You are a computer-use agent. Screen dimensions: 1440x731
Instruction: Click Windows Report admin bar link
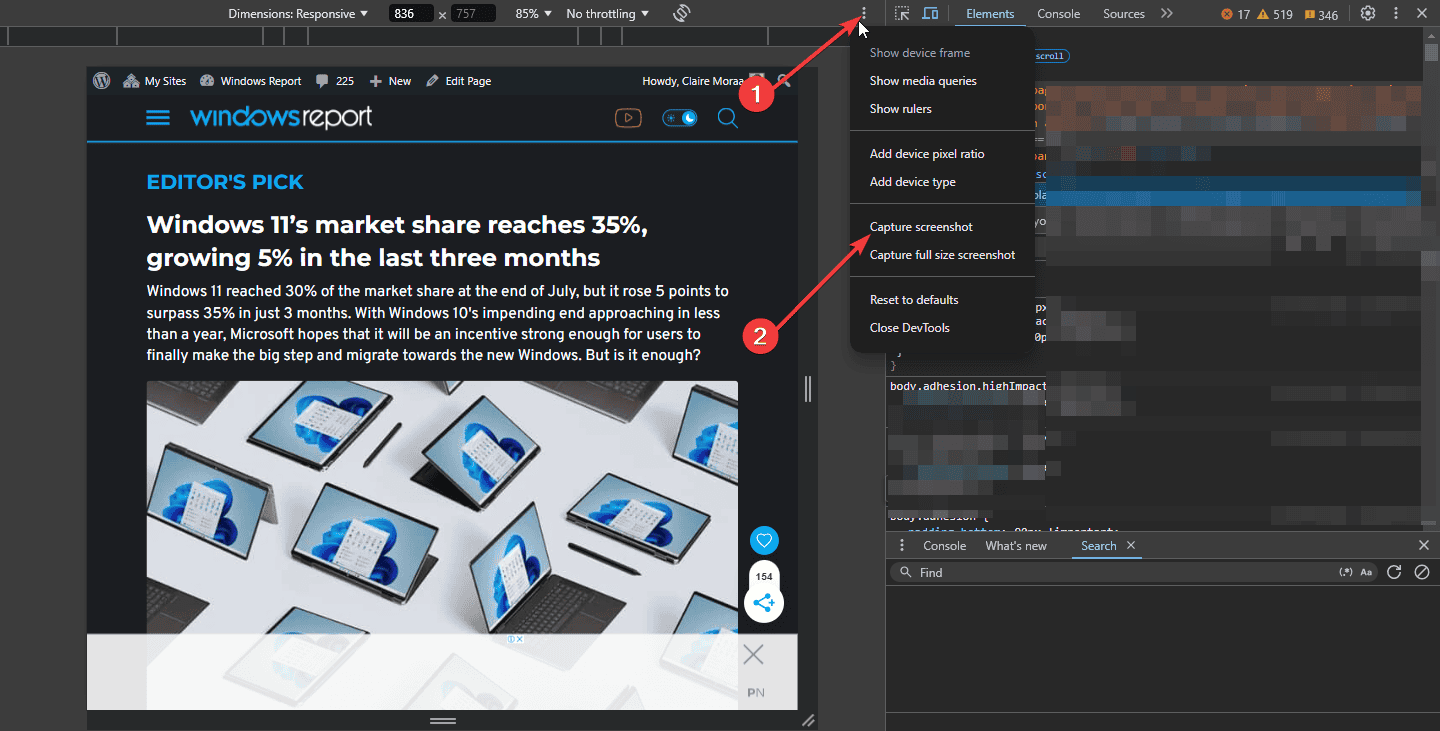click(250, 81)
